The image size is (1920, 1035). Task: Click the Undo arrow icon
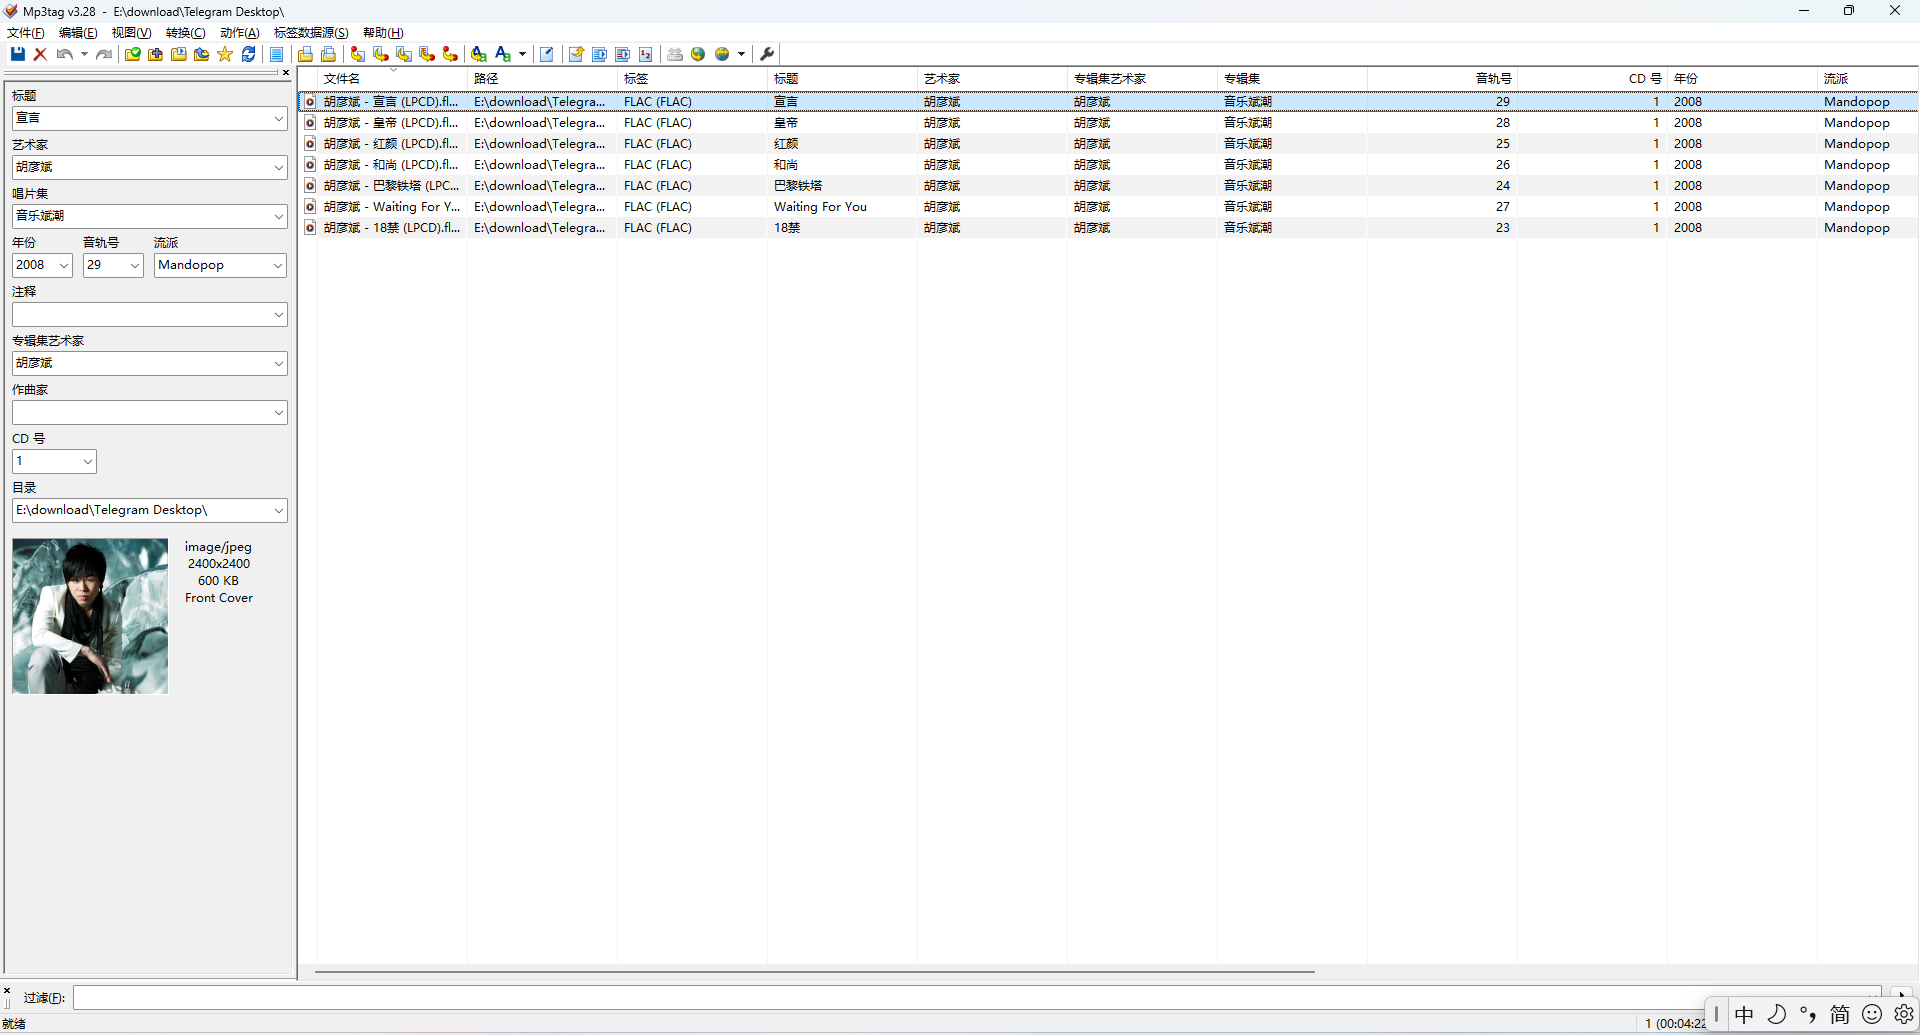click(x=65, y=54)
